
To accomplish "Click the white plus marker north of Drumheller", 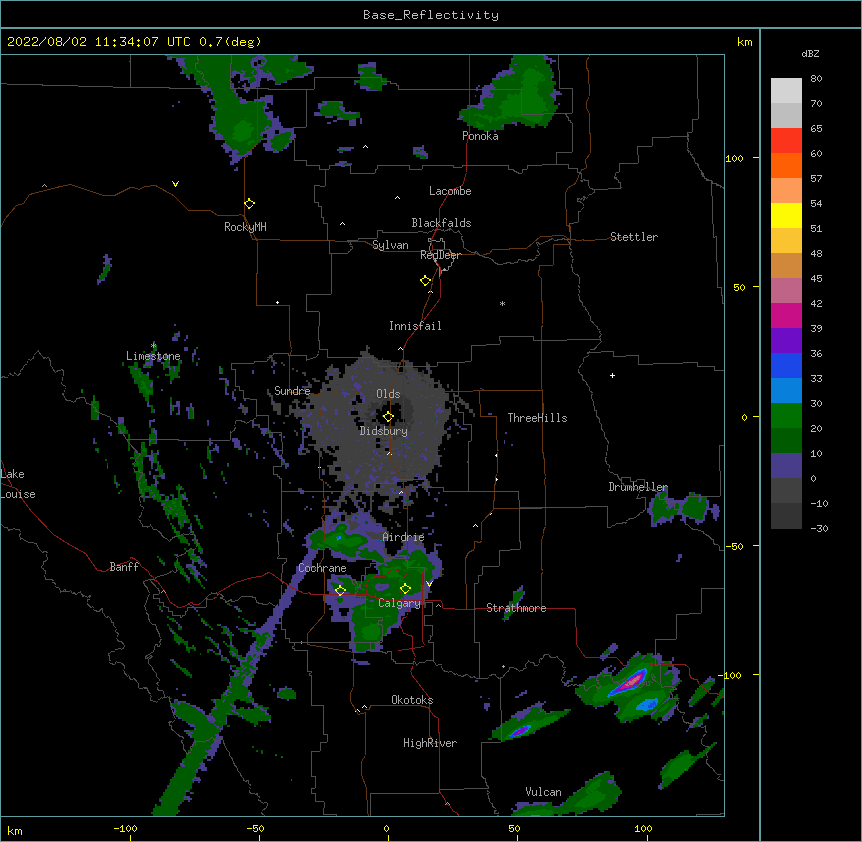I will (x=612, y=375).
